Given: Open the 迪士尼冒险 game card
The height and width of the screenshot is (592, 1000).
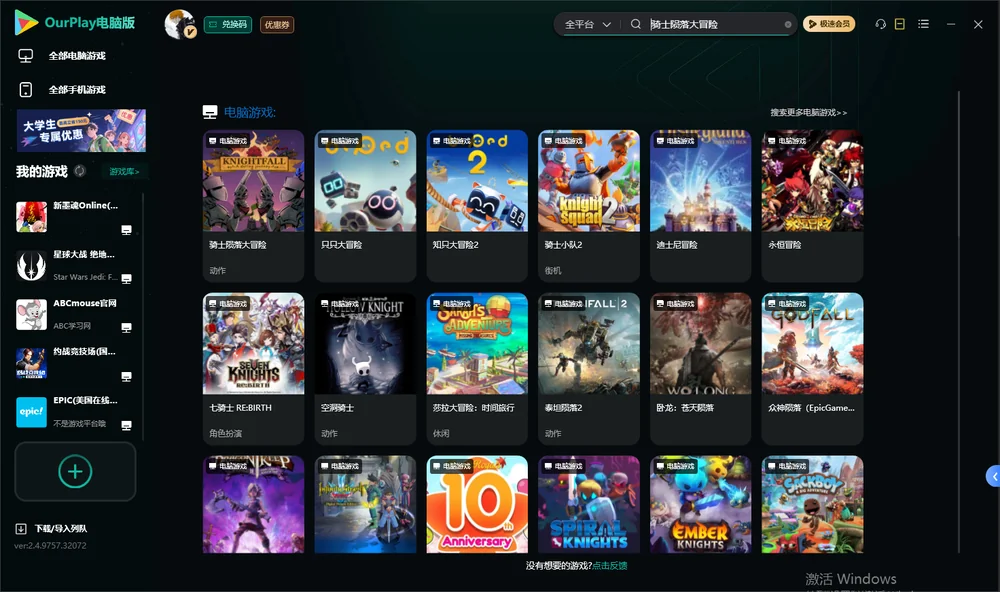Looking at the screenshot, I should [x=701, y=206].
